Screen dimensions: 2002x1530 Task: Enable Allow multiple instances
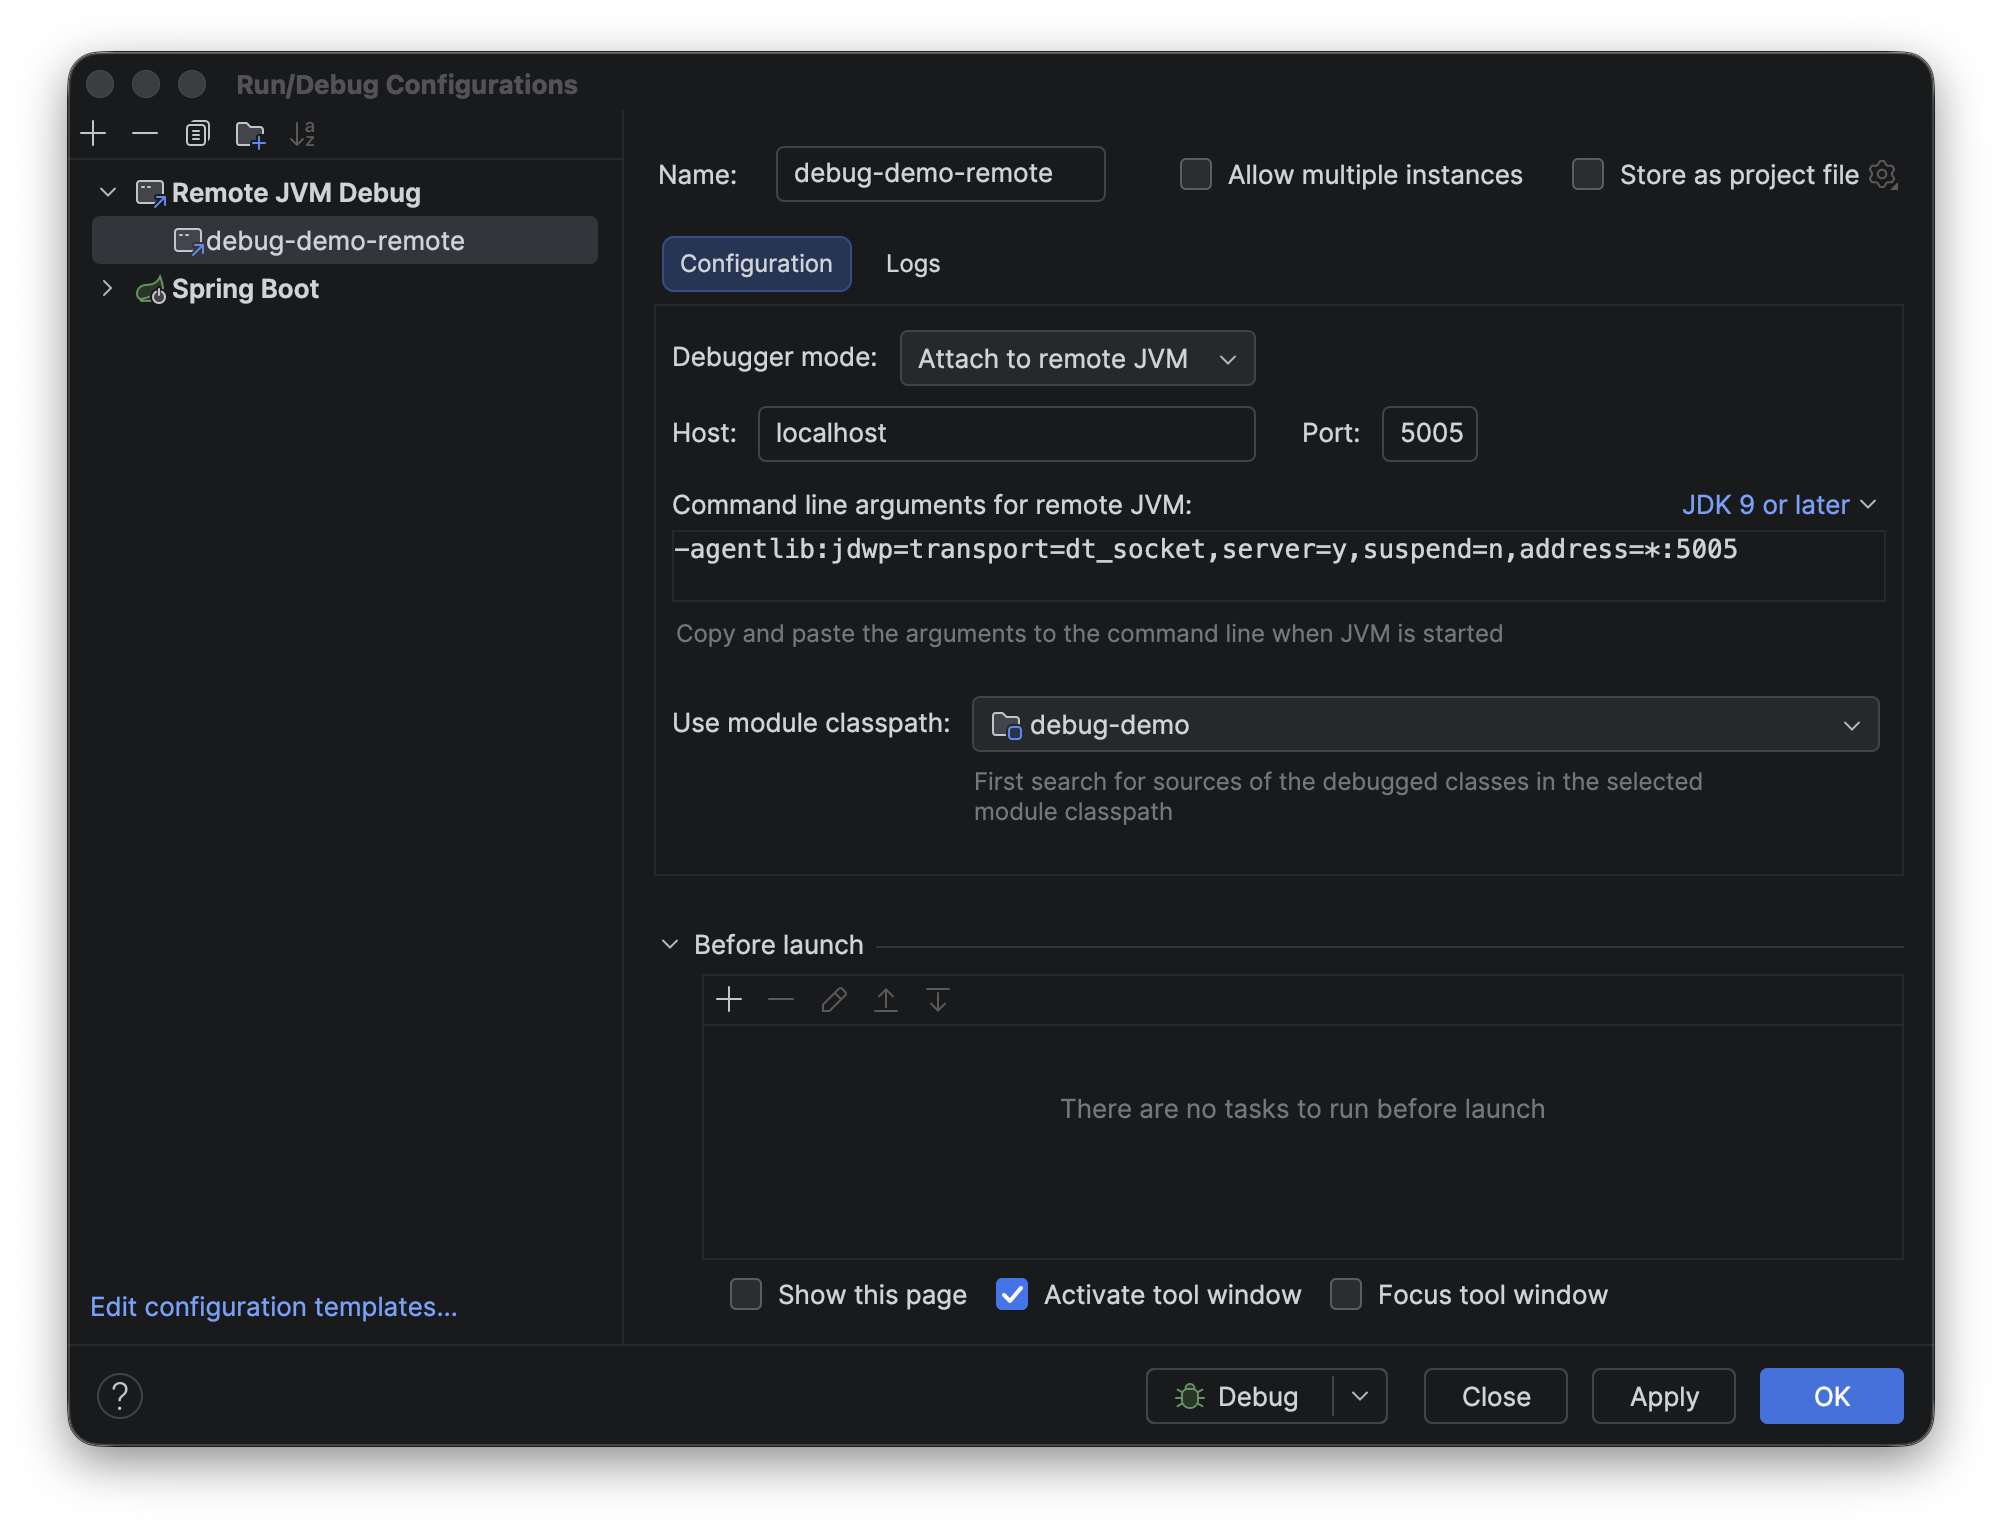coord(1196,174)
